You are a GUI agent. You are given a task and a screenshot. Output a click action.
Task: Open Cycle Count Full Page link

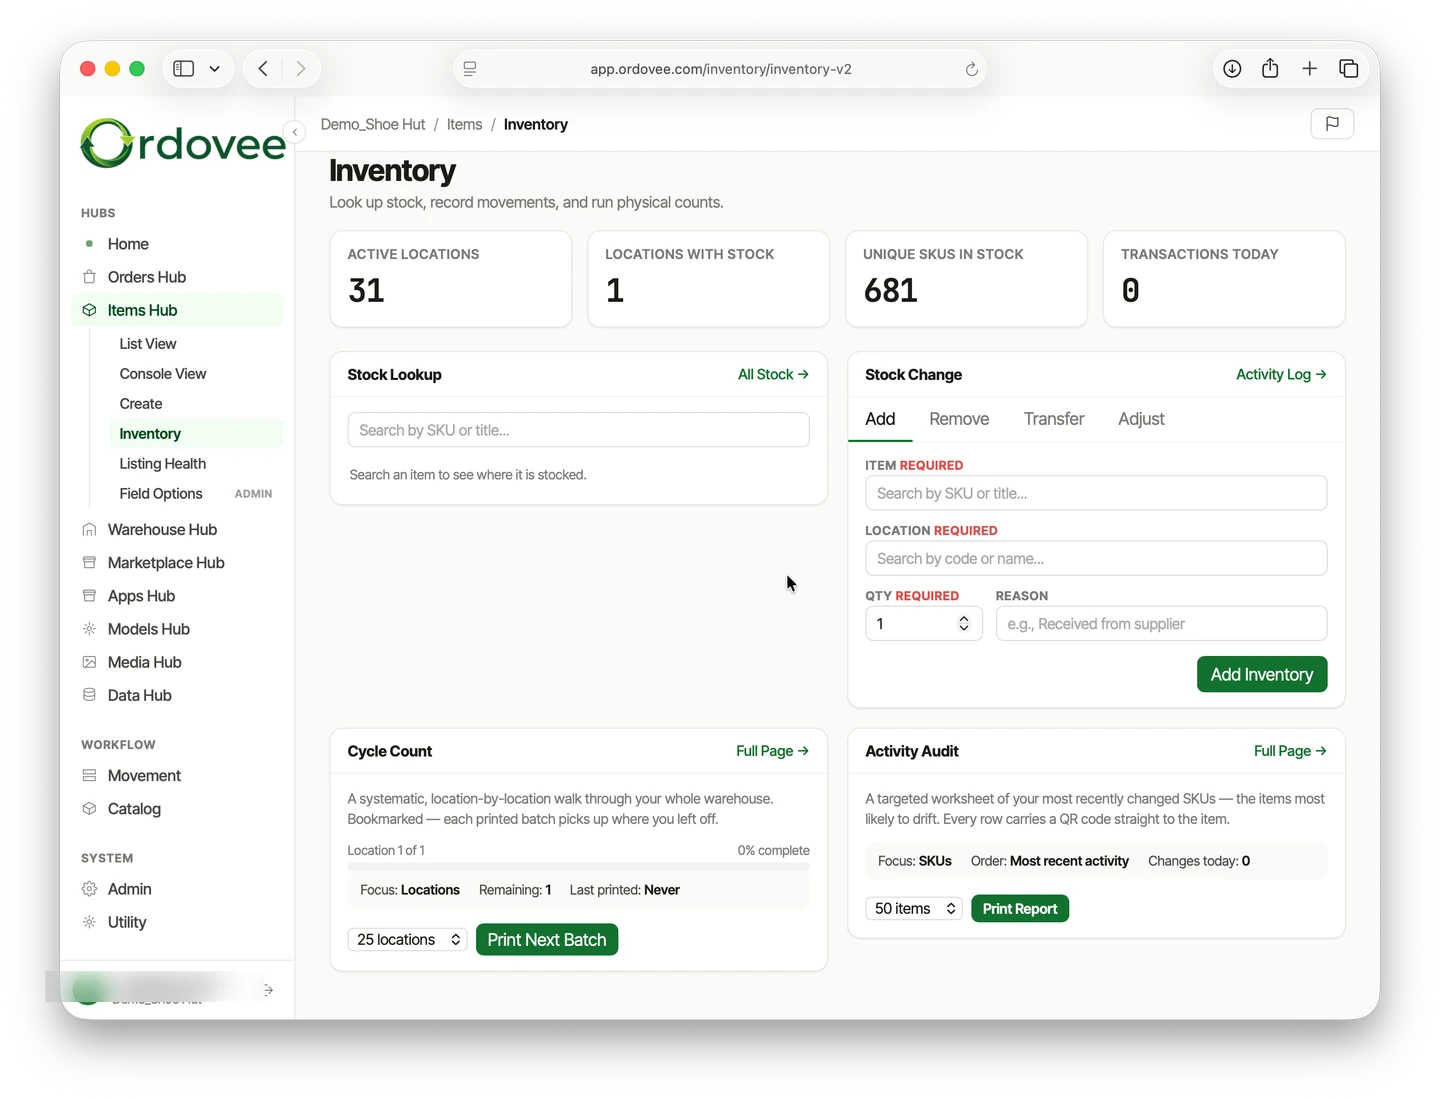tap(772, 751)
